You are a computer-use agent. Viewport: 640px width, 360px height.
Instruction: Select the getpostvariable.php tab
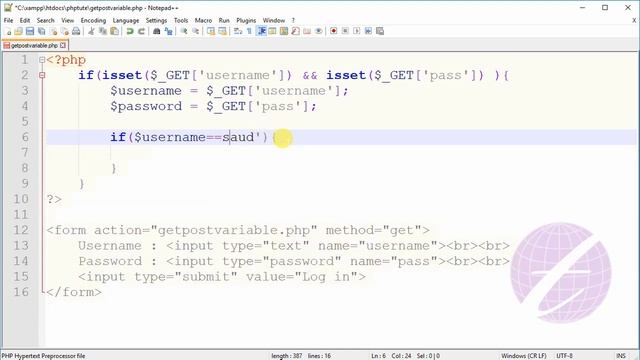tap(35, 45)
